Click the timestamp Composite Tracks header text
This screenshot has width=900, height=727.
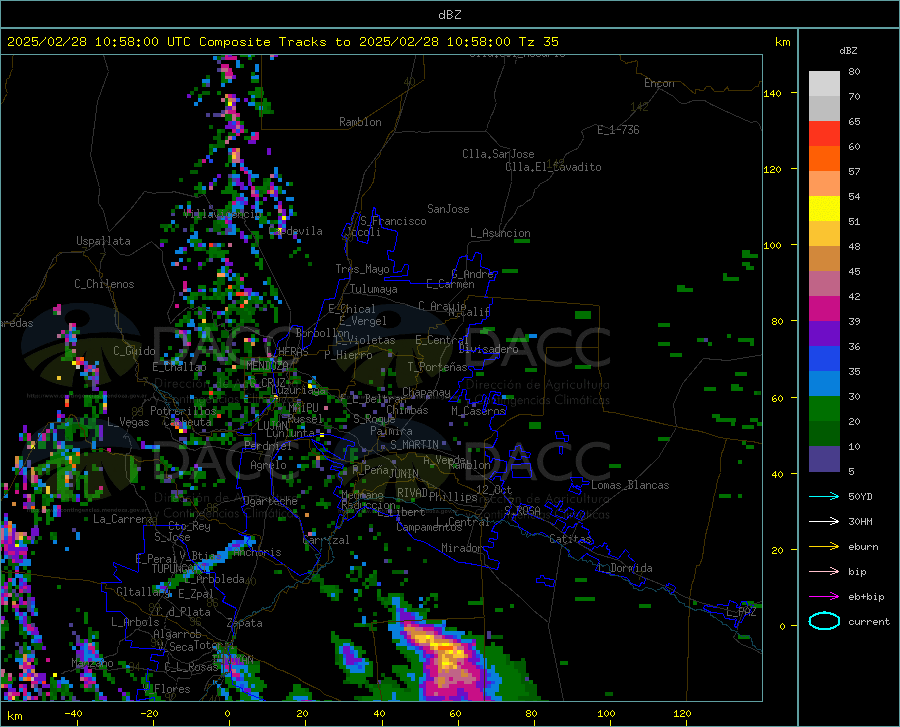[x=282, y=42]
